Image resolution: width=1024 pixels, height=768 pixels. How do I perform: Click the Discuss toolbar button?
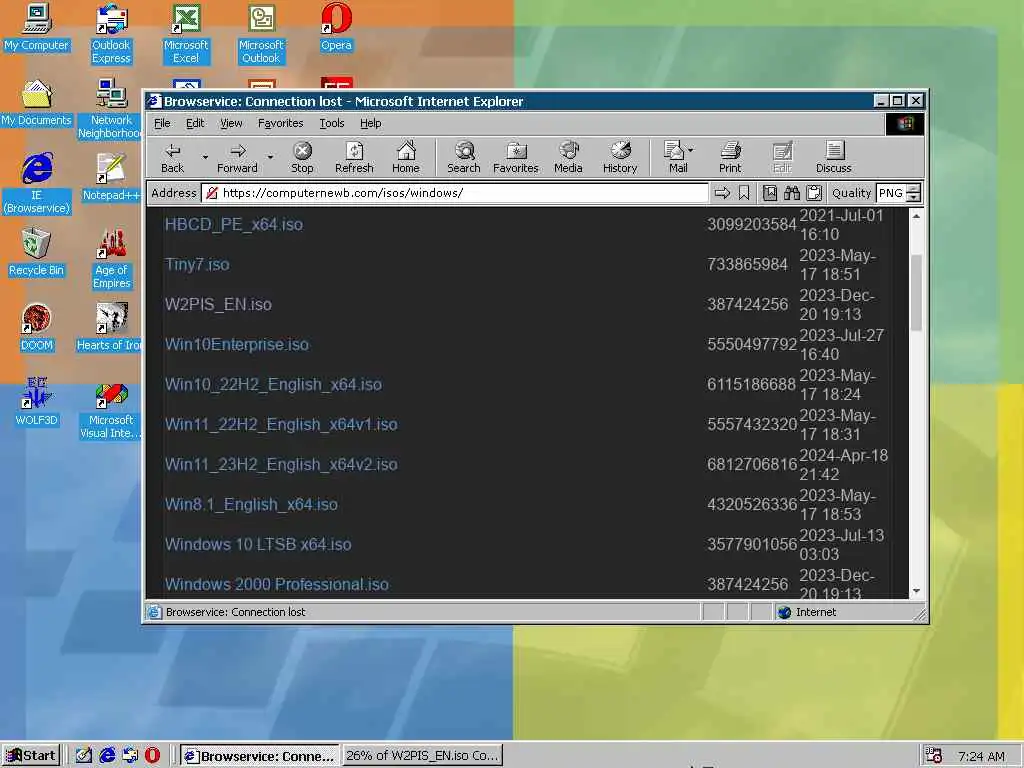click(834, 157)
